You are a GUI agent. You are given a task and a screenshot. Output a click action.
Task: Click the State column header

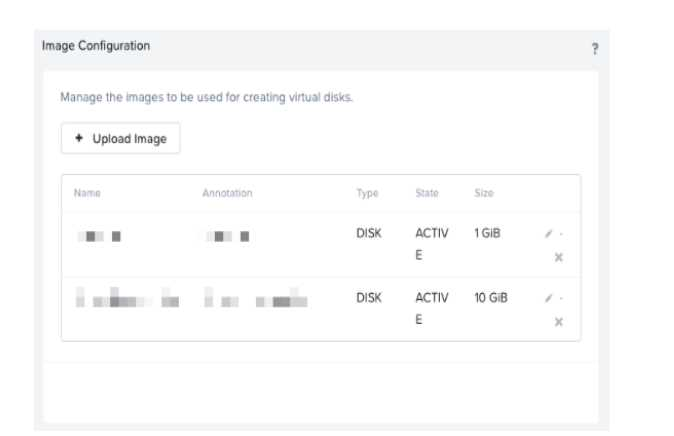click(427, 193)
